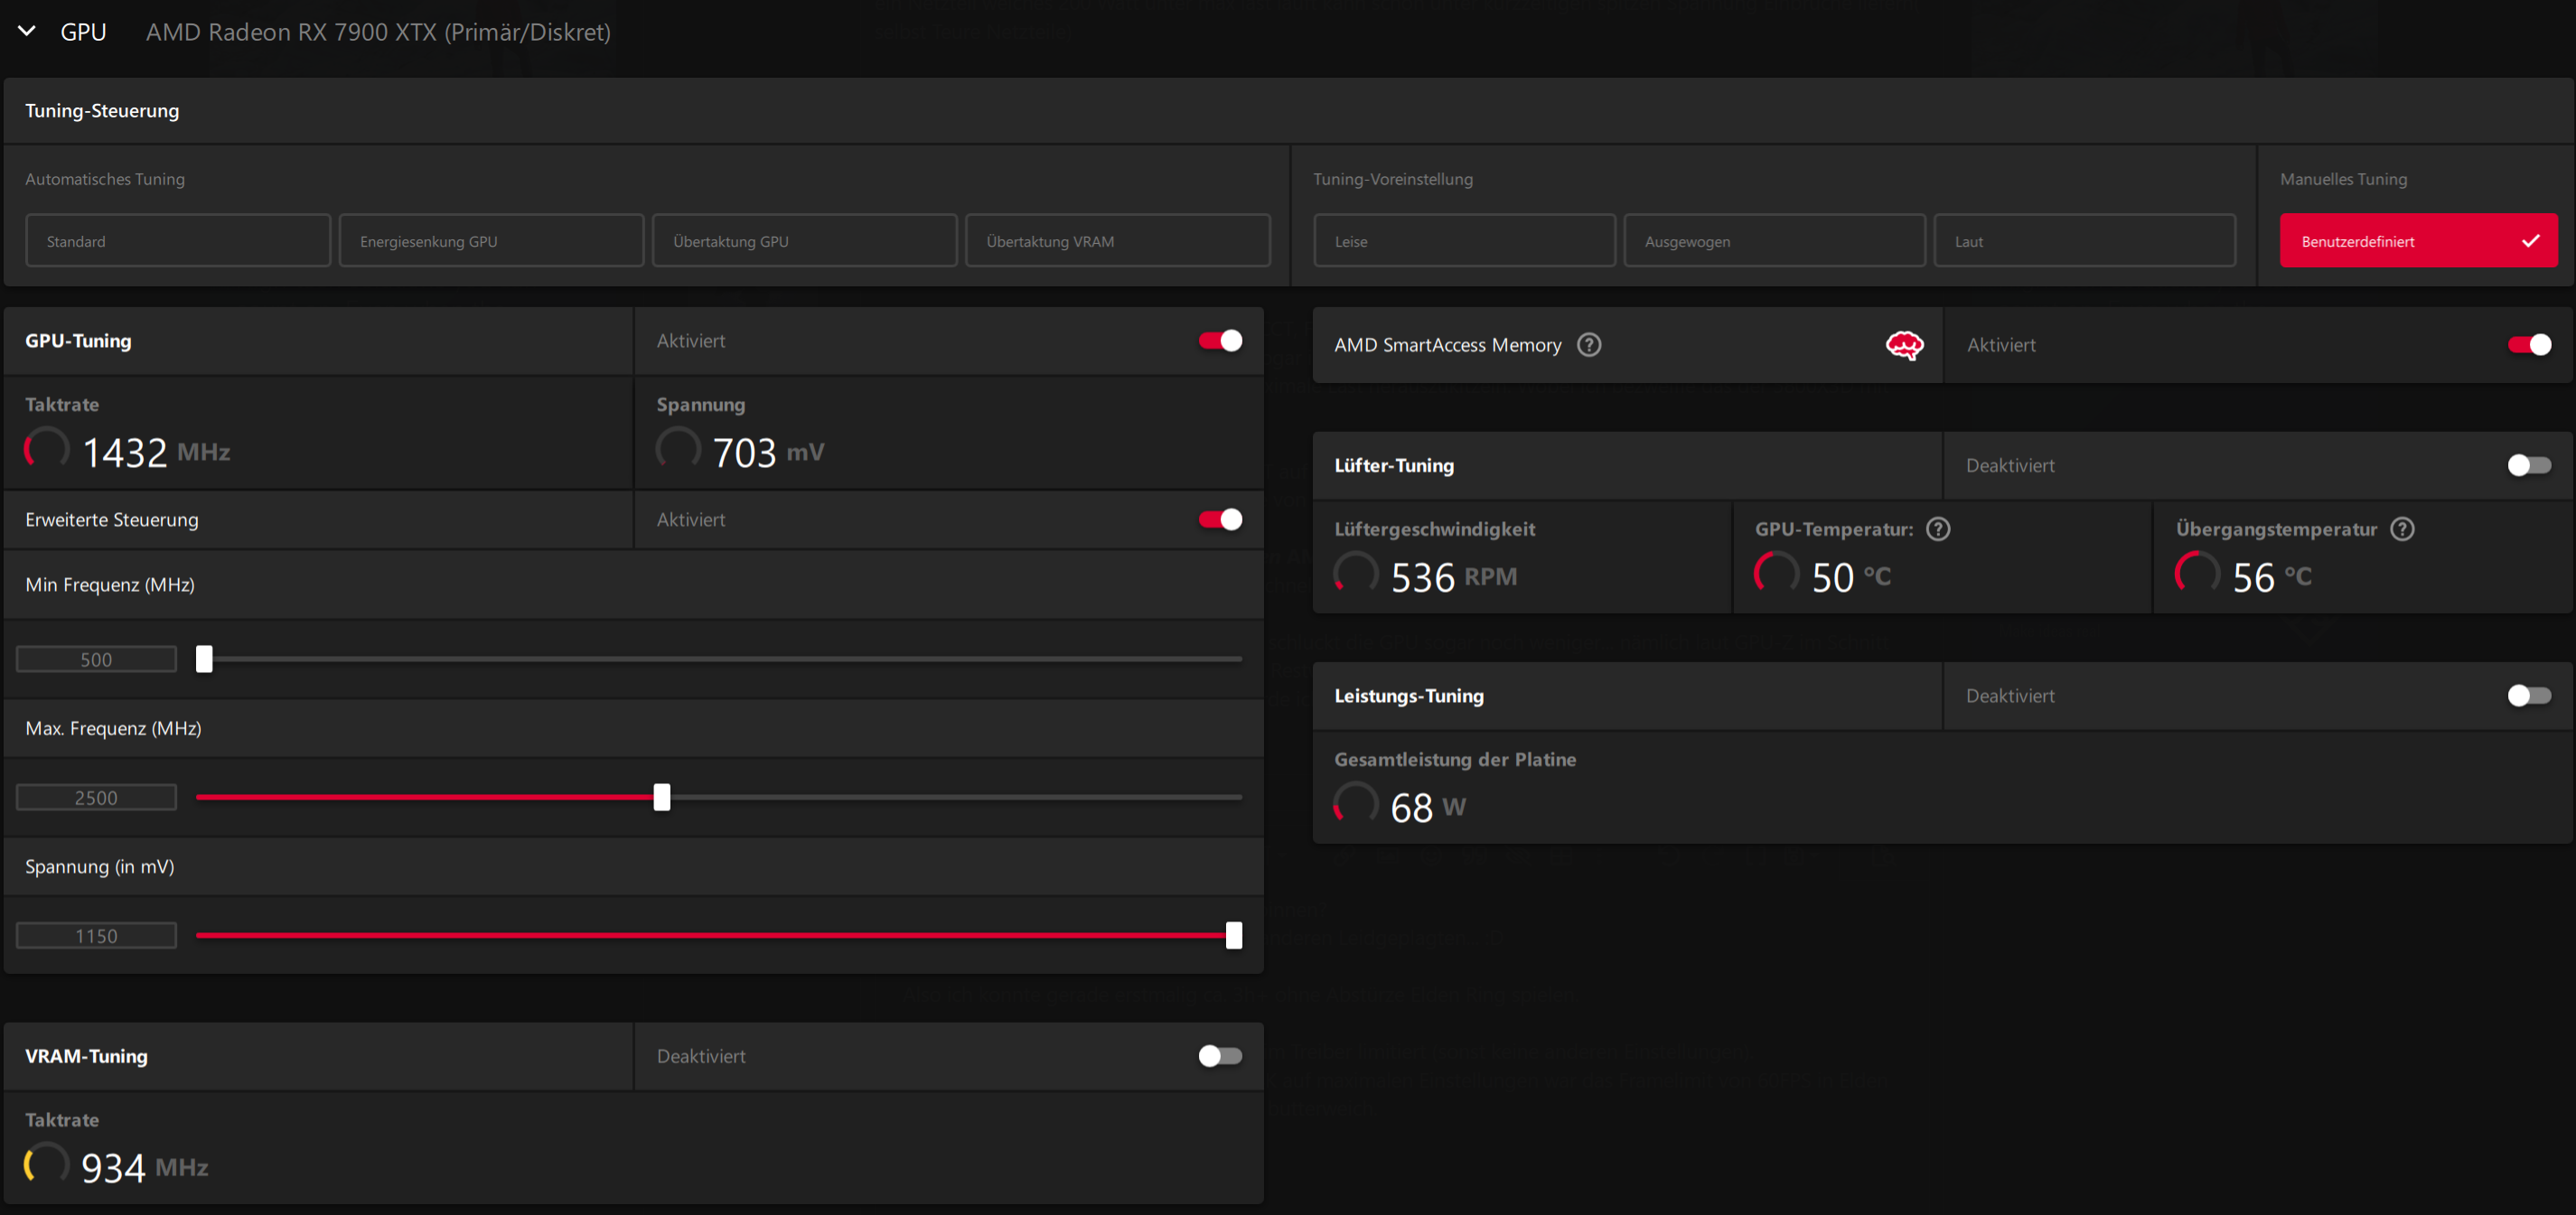Click the AMD Radeon RX 7900 XTX title

[x=378, y=32]
